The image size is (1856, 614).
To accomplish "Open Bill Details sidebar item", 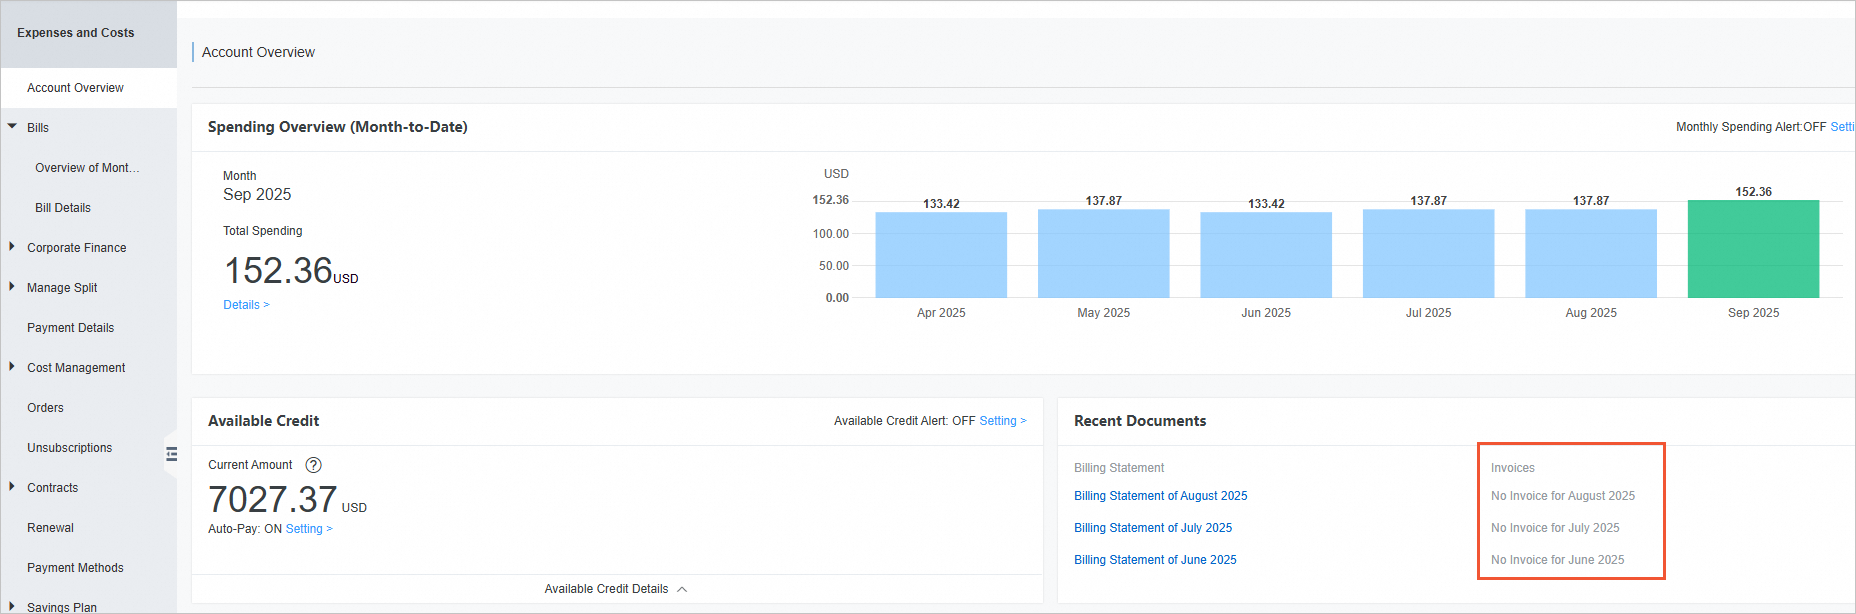I will [x=63, y=208].
